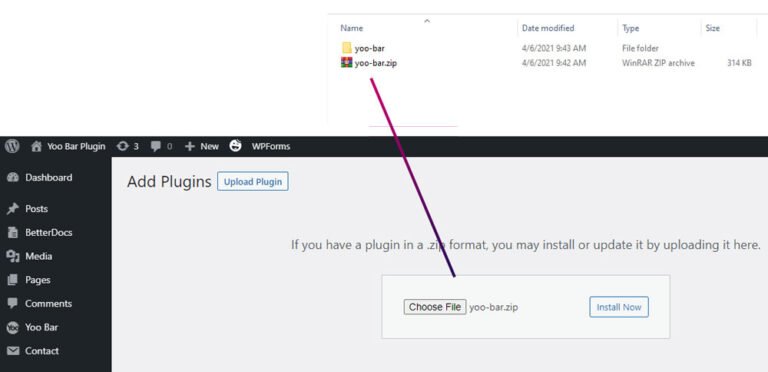Click the Upload Plugin button
Image resolution: width=768 pixels, height=372 pixels.
[253, 182]
